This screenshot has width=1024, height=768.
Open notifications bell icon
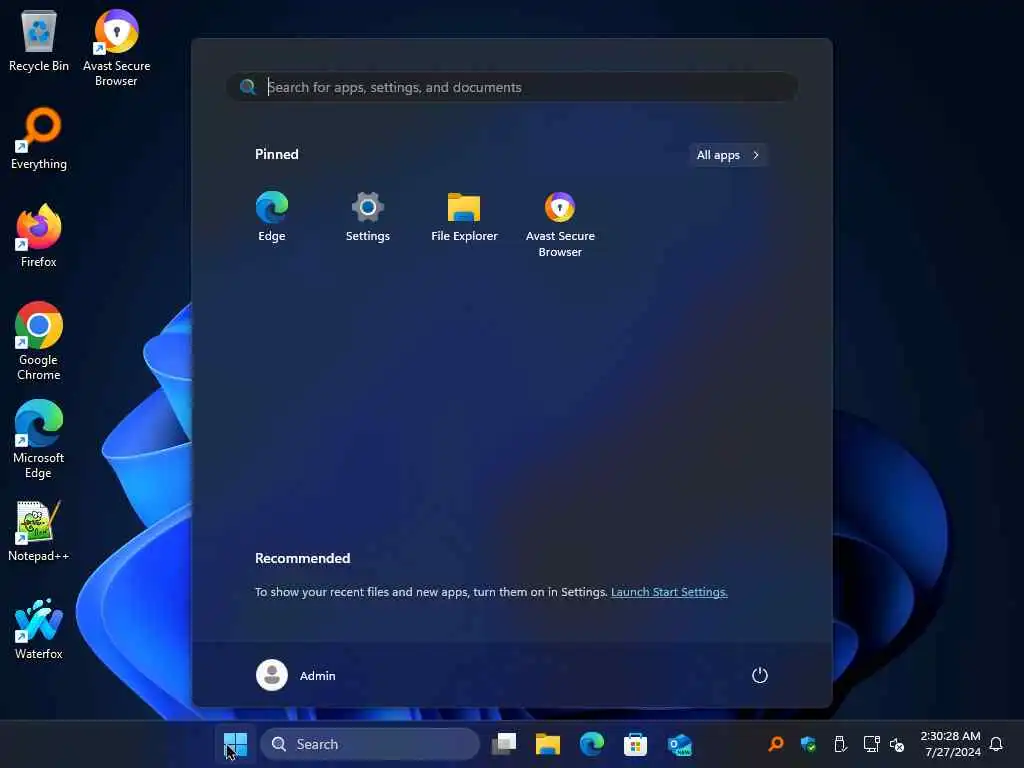coord(996,744)
